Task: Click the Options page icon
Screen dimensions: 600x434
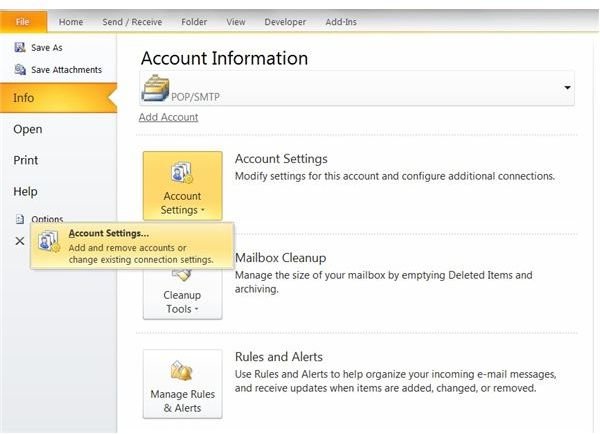Action: tap(20, 219)
